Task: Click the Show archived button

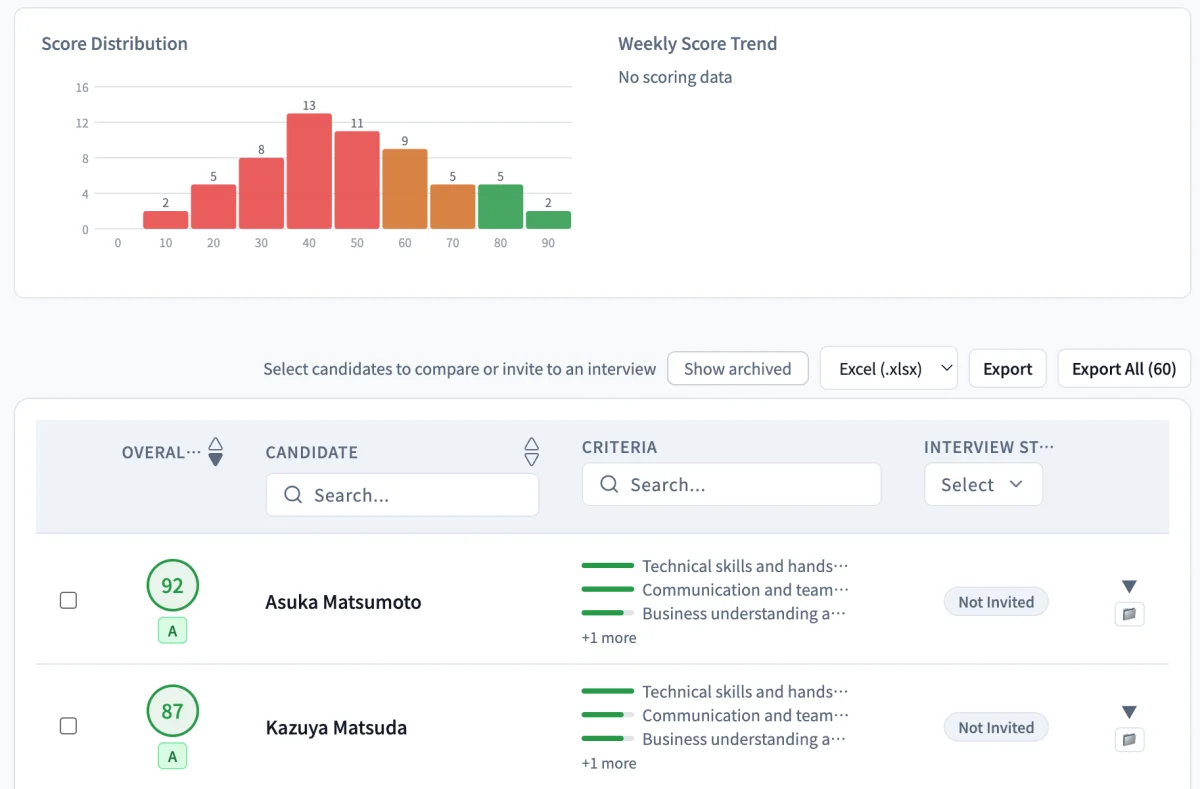Action: (x=738, y=368)
